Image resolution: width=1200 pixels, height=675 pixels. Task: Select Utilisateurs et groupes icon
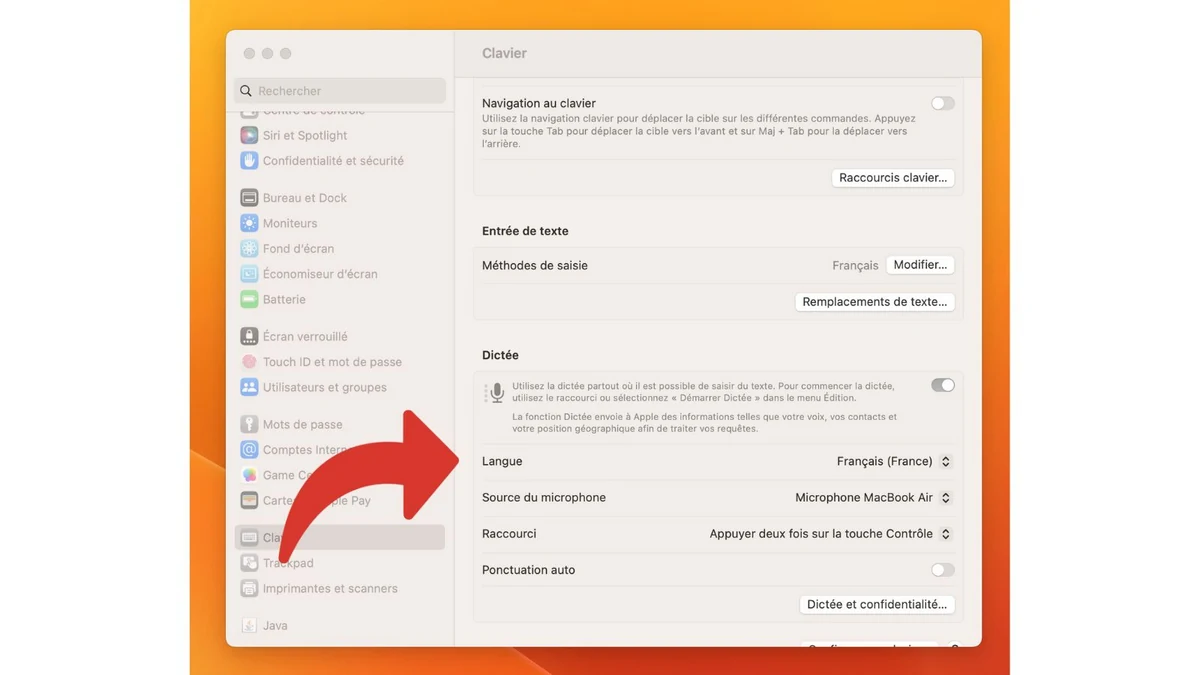pos(249,387)
